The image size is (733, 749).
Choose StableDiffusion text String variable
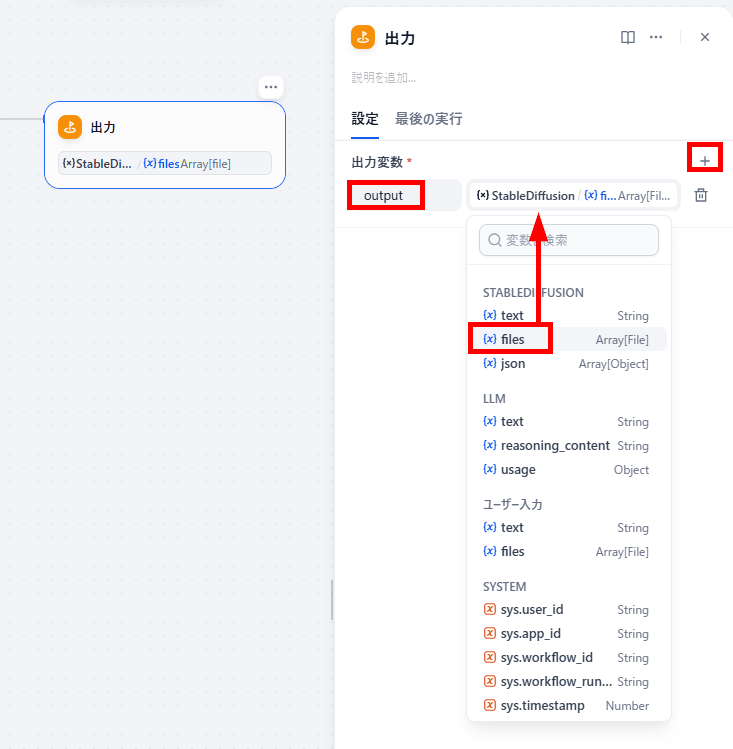click(566, 316)
